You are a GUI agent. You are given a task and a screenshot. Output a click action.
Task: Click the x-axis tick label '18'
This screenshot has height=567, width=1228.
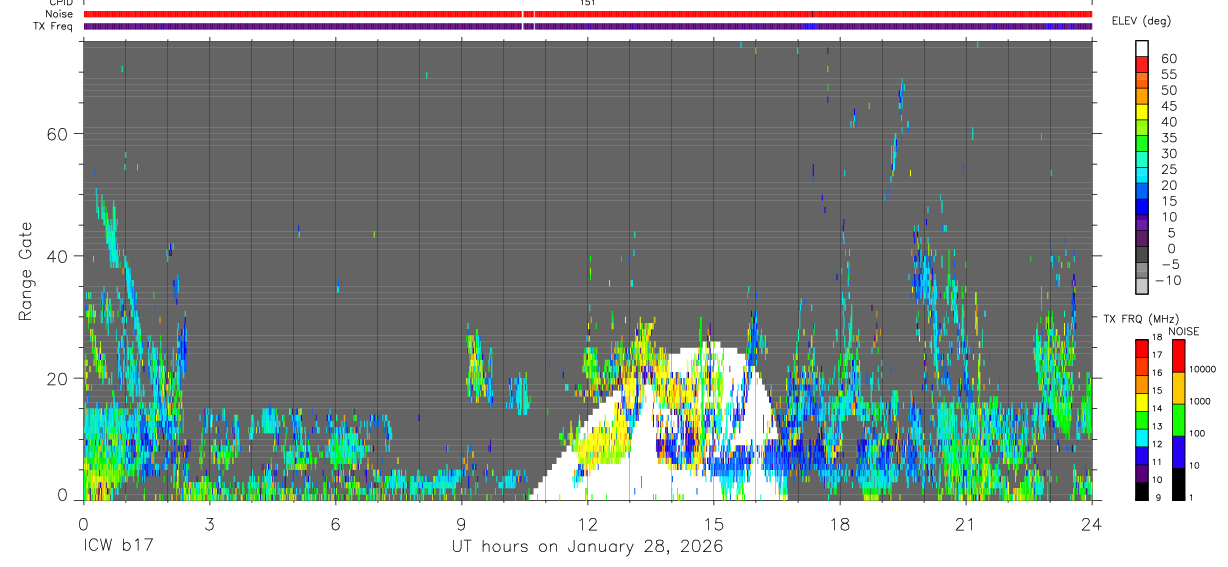point(839,524)
